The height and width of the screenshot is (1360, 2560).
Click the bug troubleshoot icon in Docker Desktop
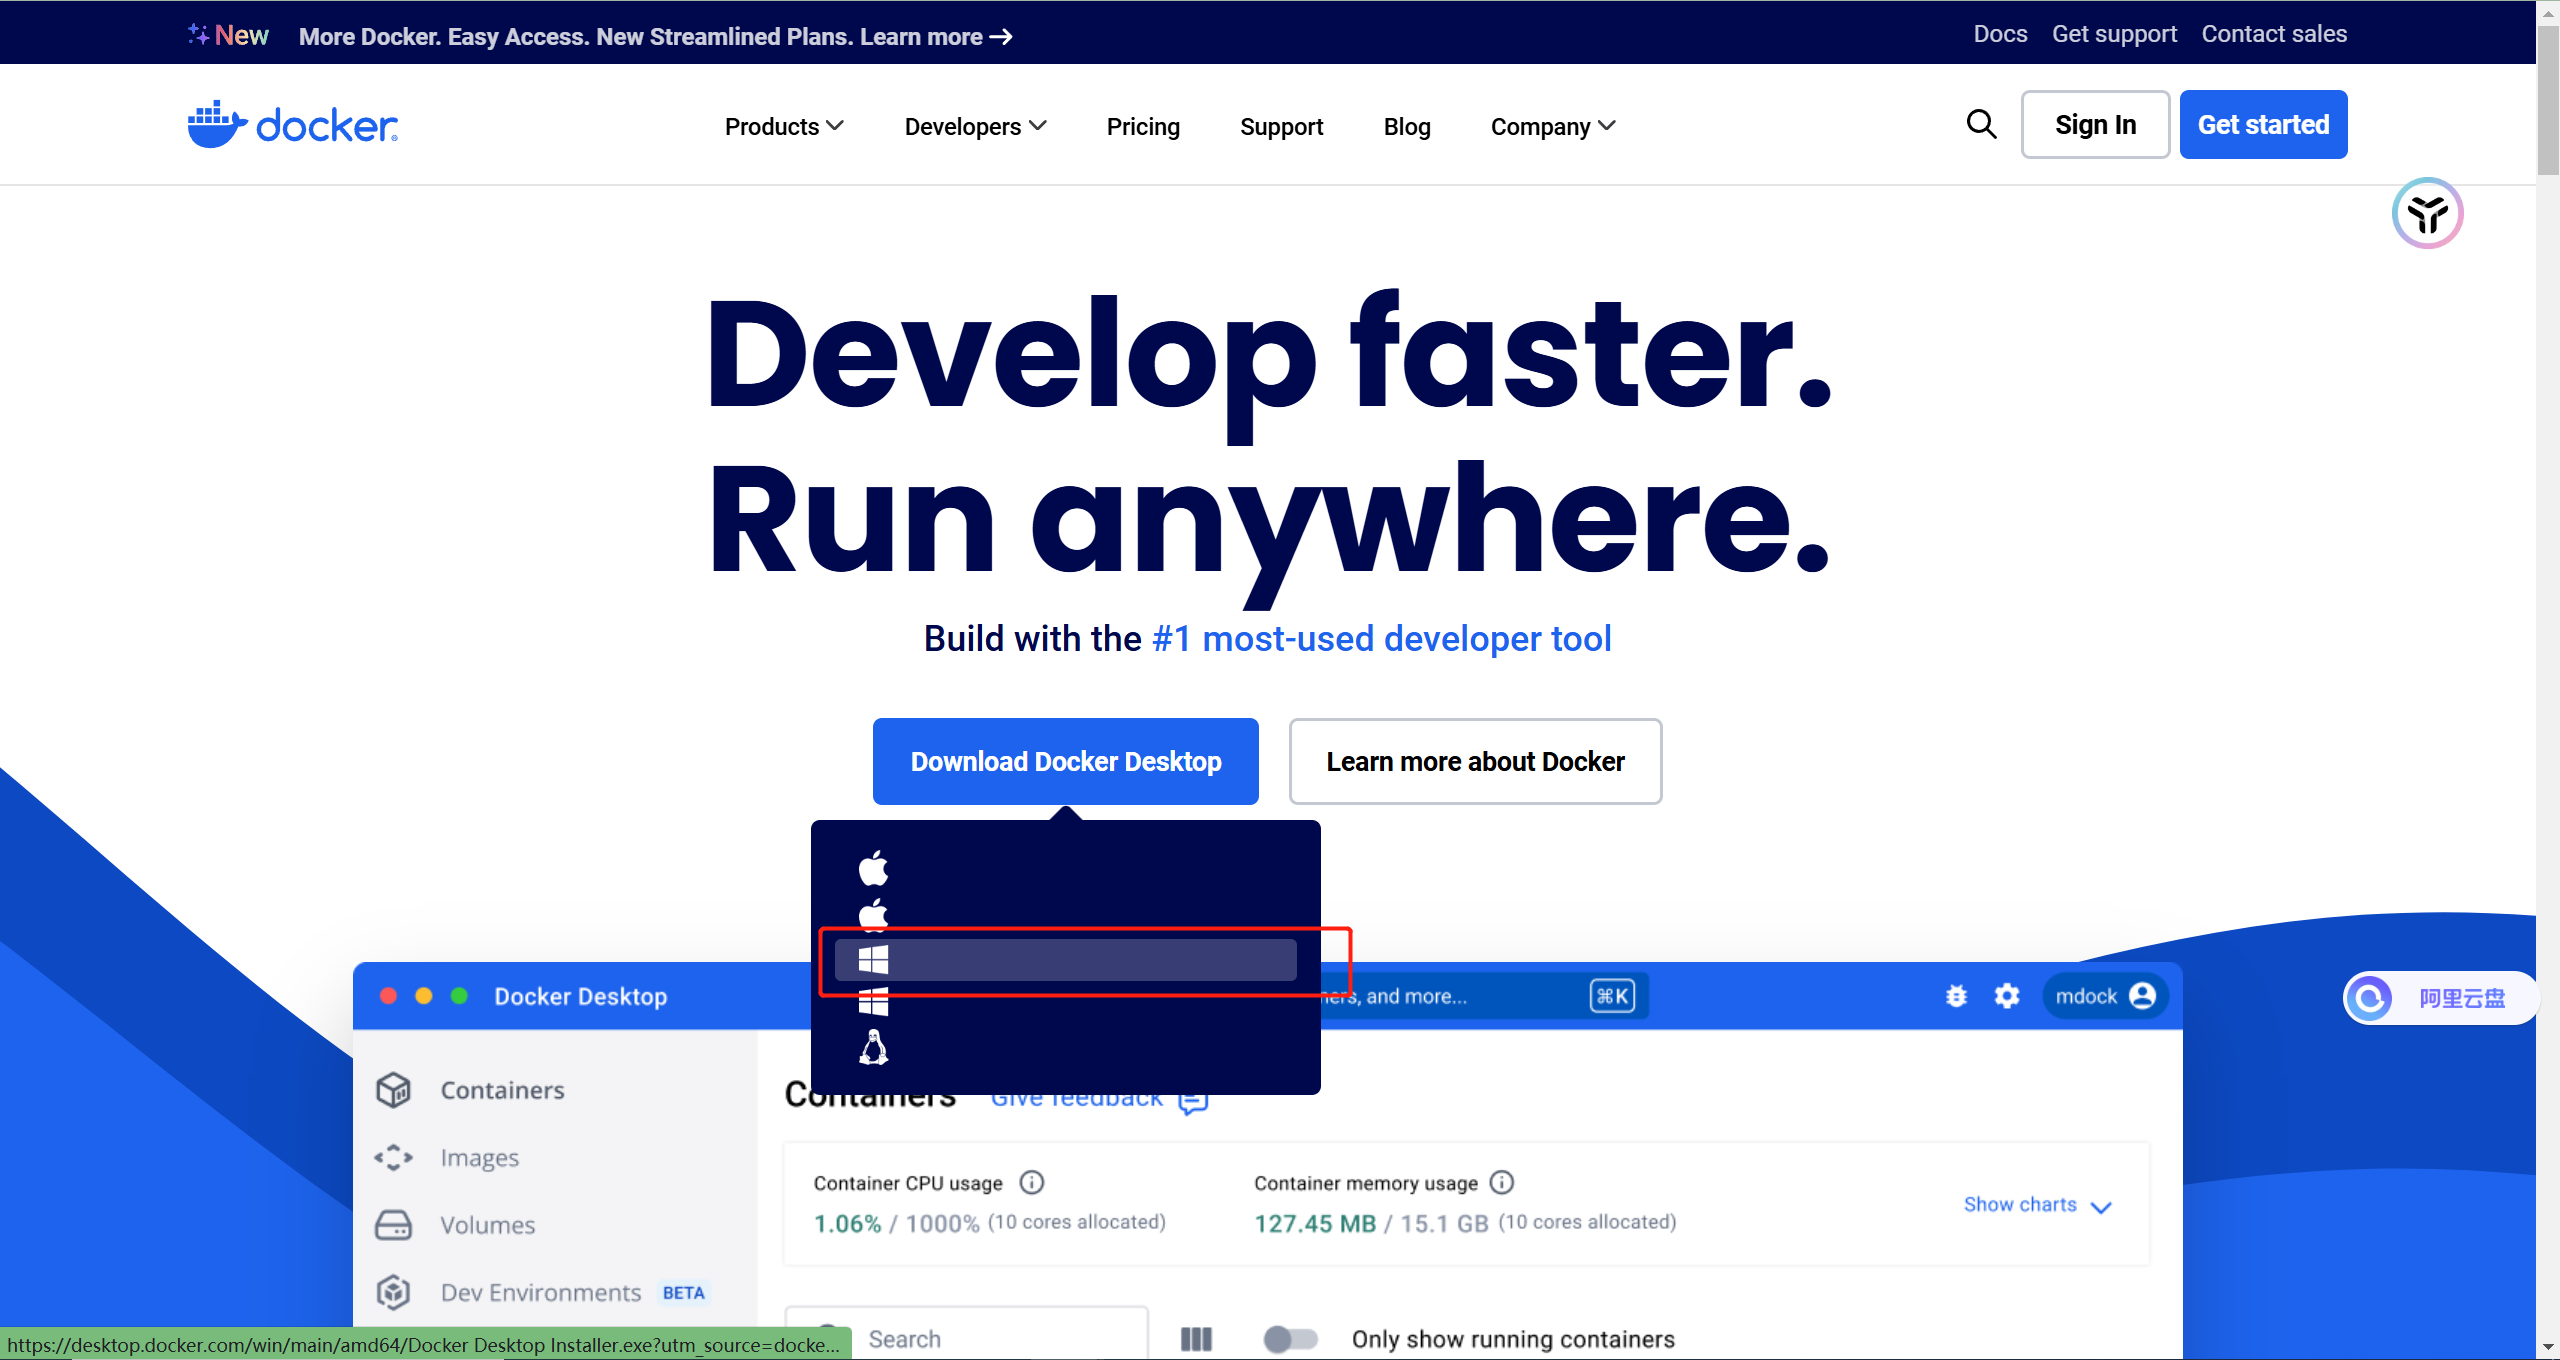click(1956, 996)
